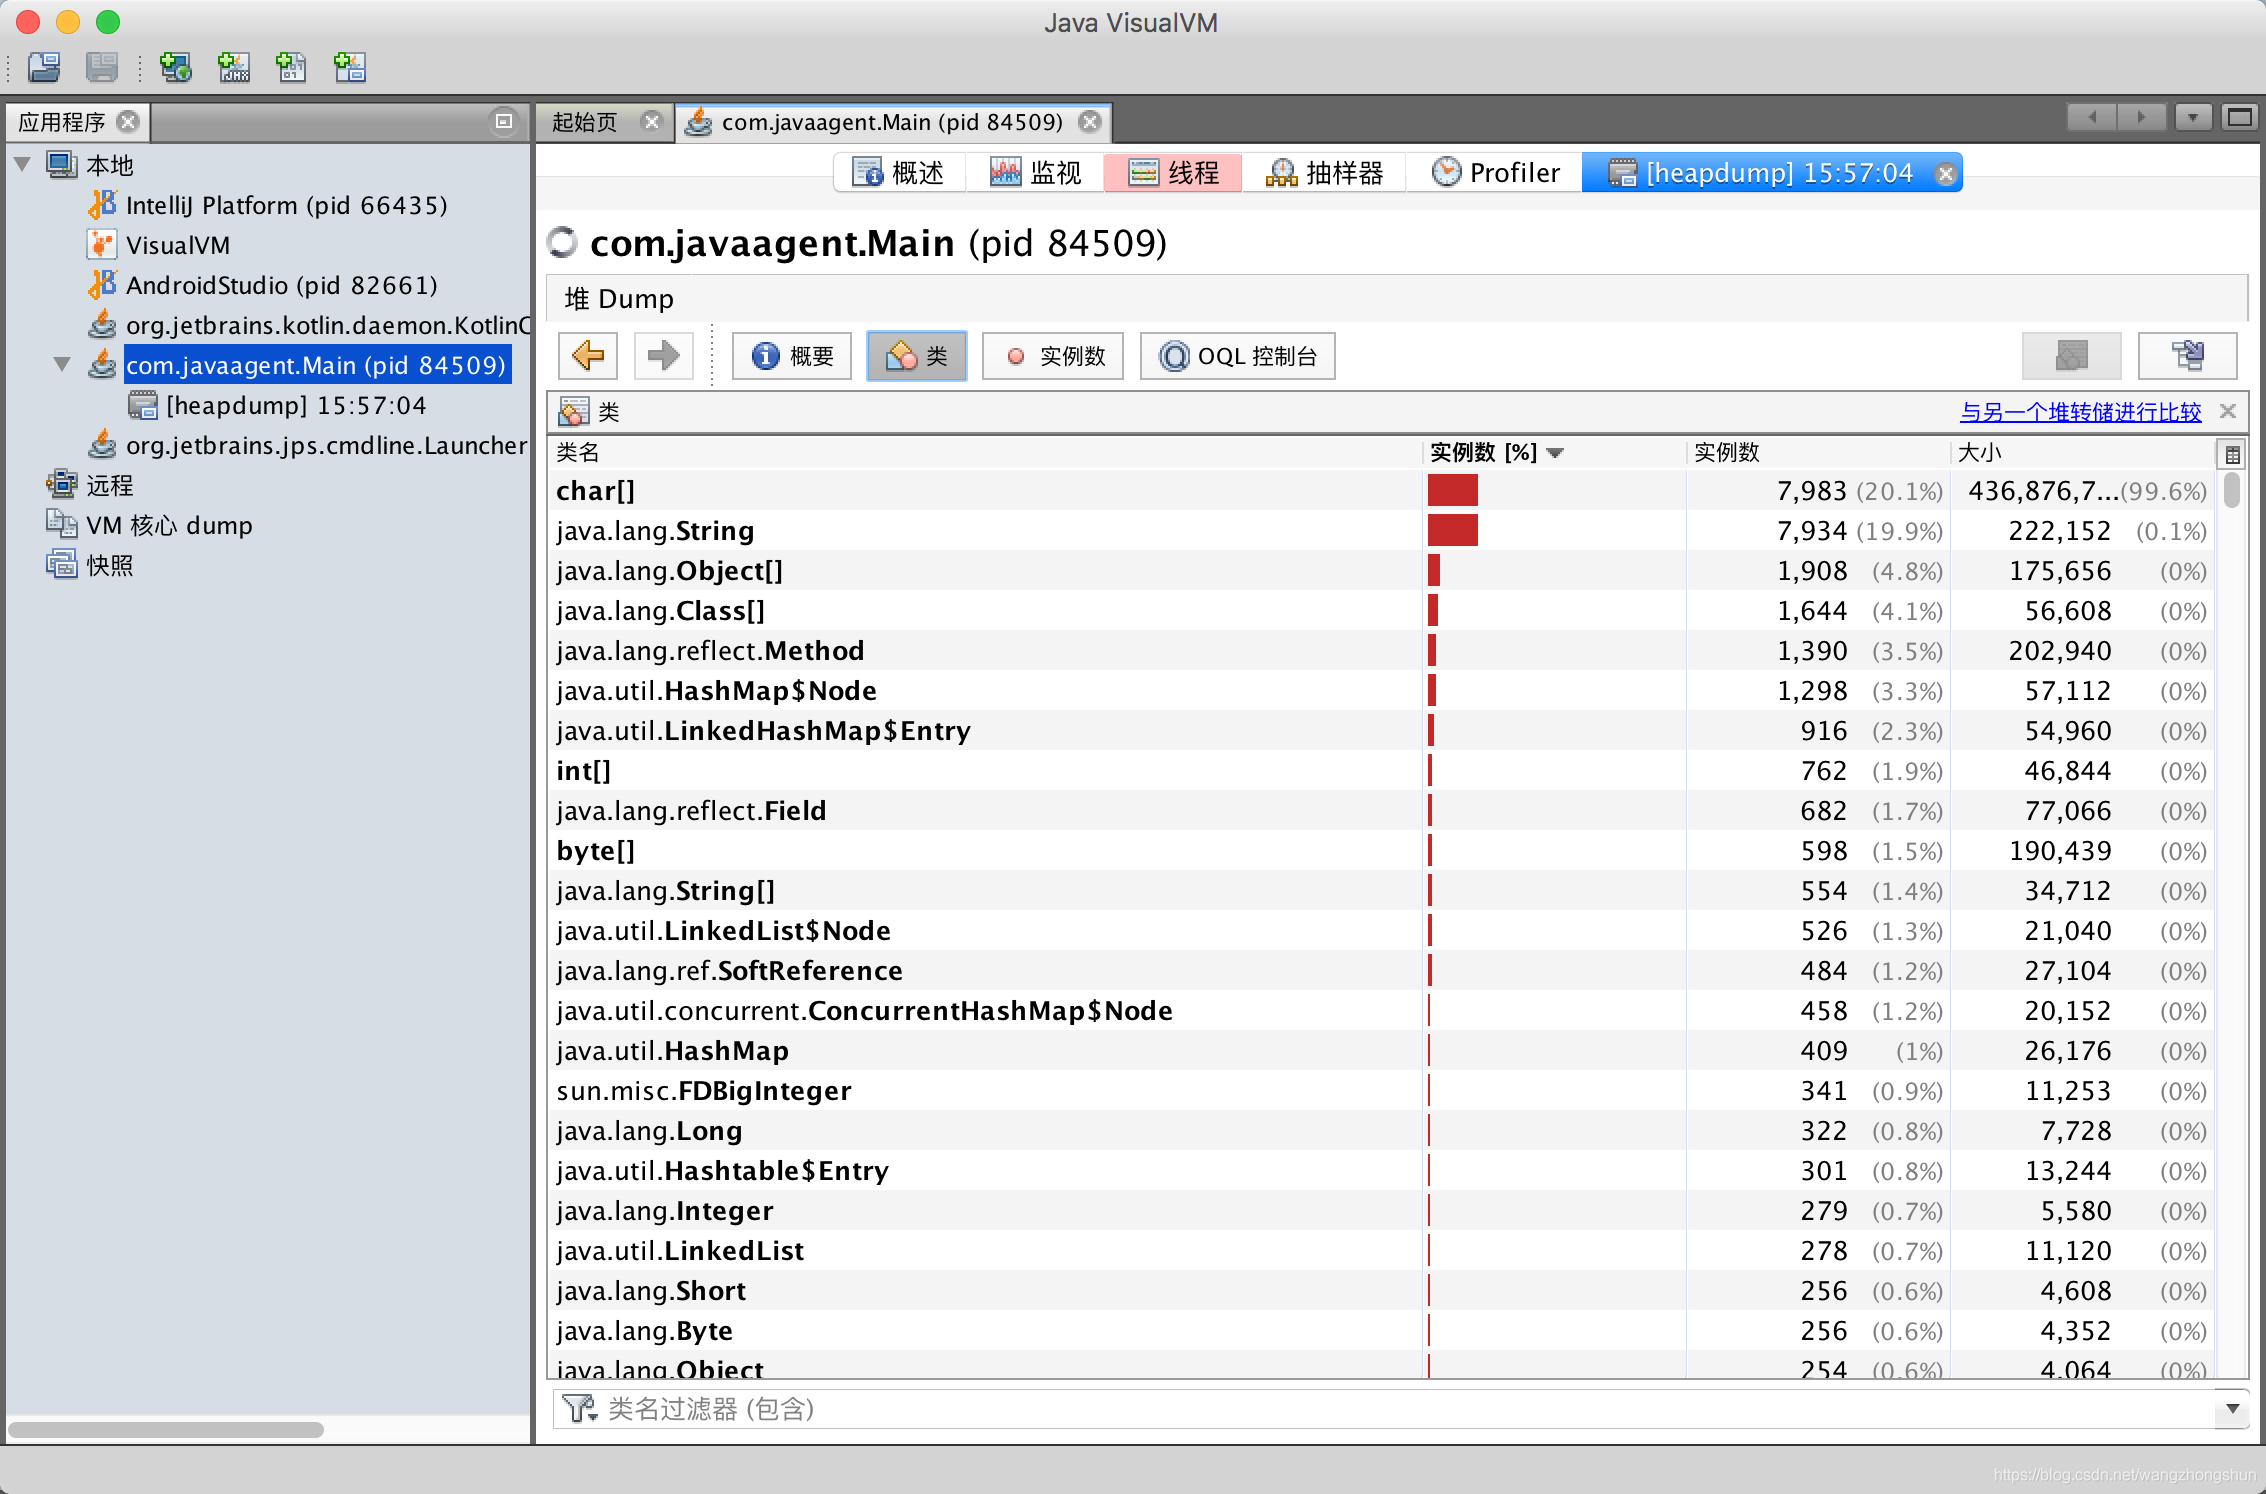Click the class name filter funnel icon
The width and height of the screenshot is (2266, 1494).
tap(578, 1408)
